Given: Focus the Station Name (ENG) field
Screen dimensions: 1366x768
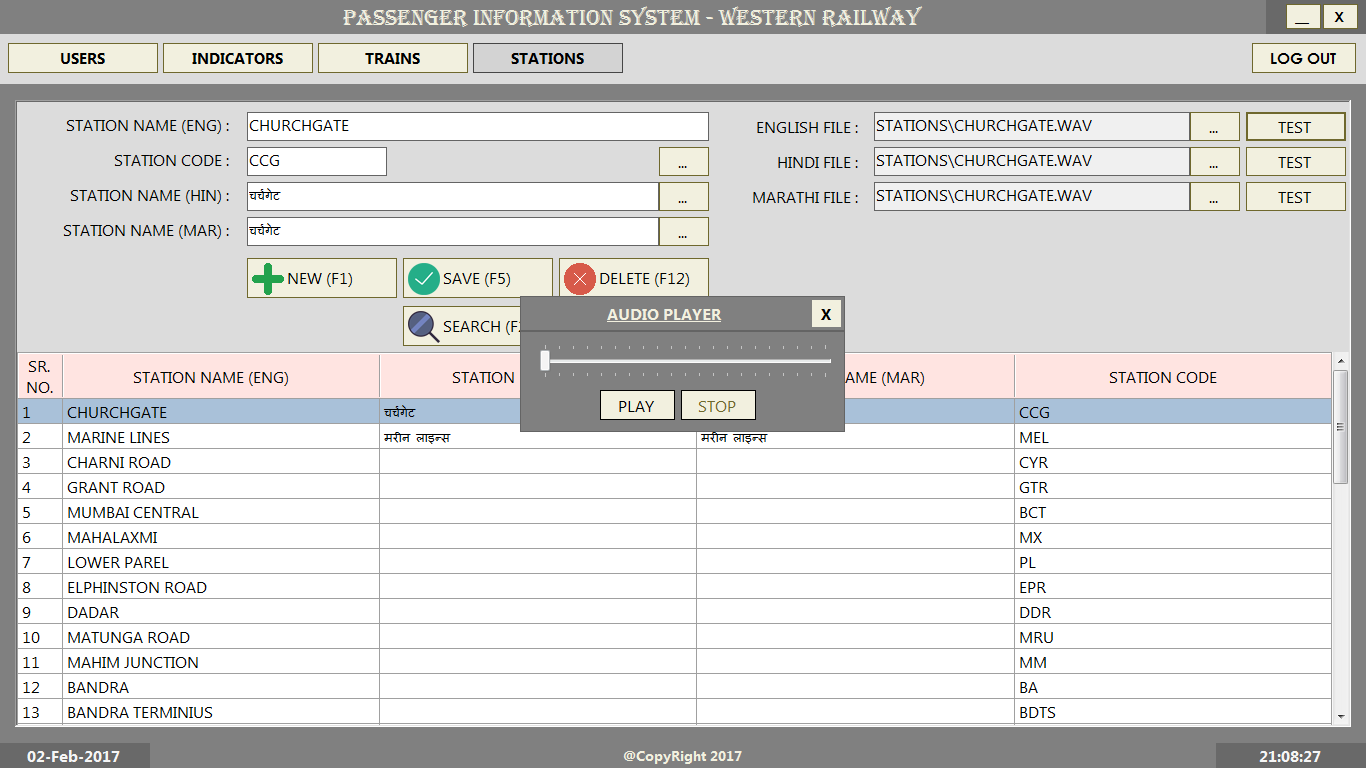Looking at the screenshot, I should pos(477,126).
